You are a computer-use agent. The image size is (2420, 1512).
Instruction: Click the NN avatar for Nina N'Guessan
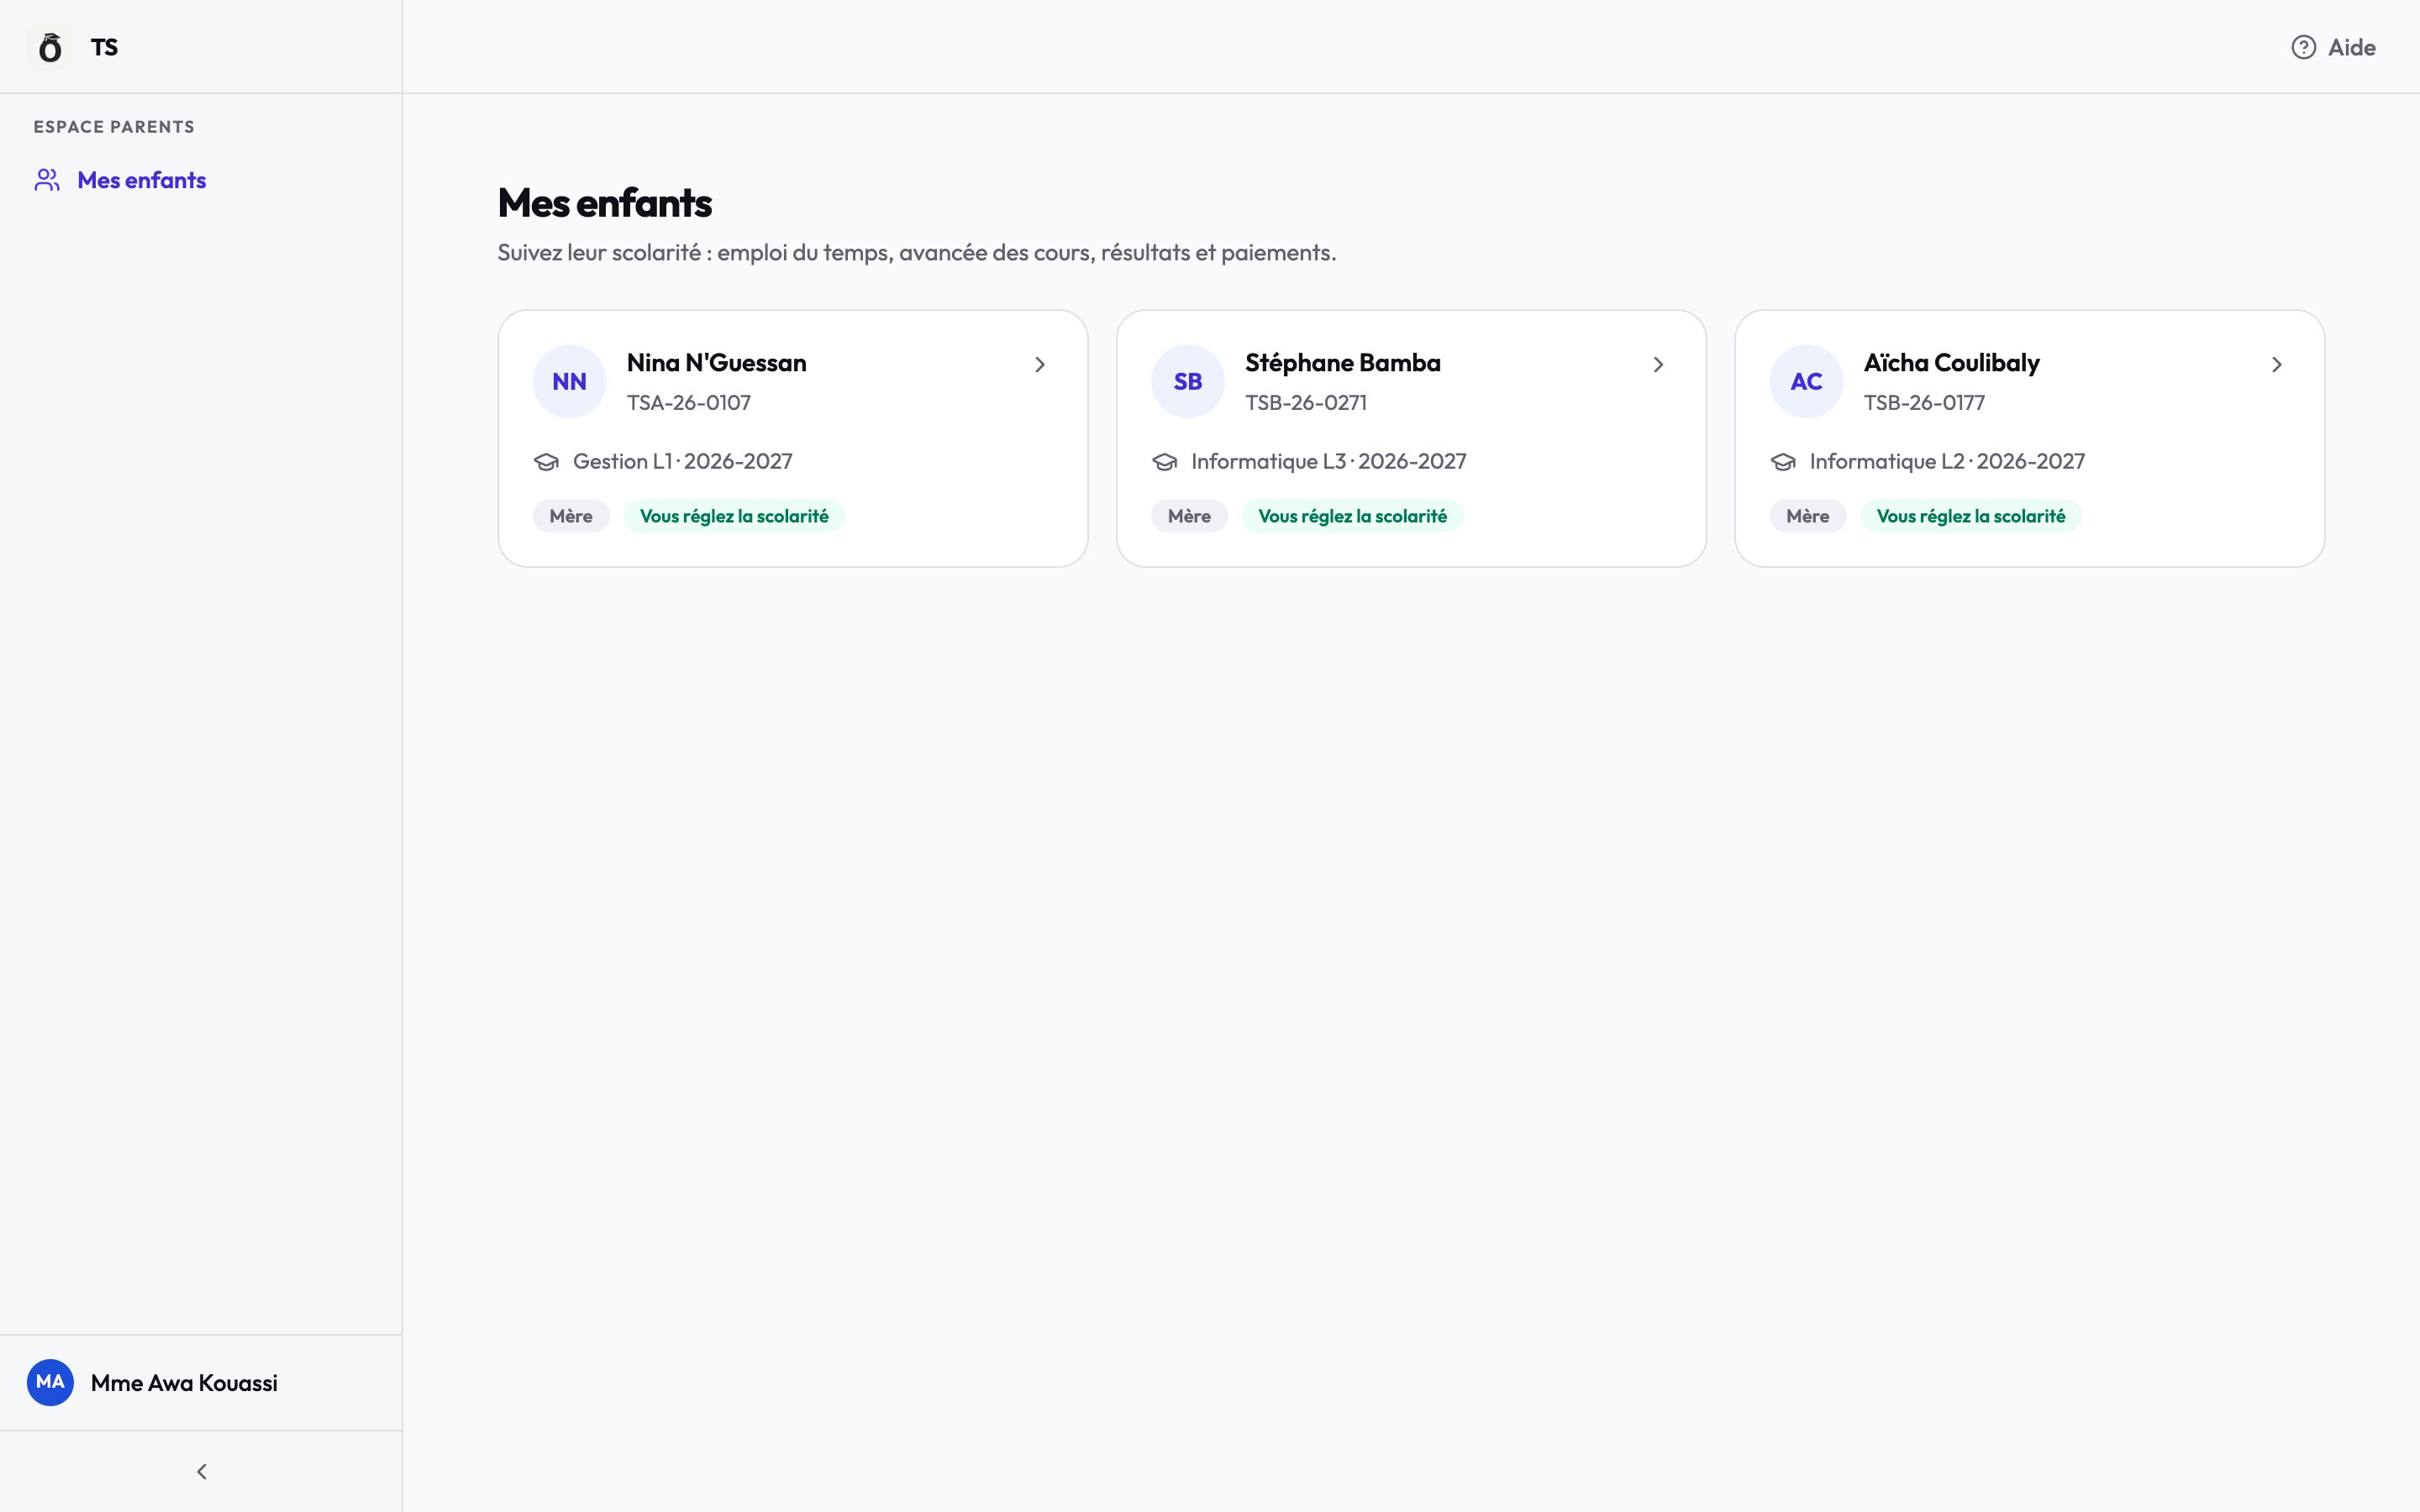569,381
